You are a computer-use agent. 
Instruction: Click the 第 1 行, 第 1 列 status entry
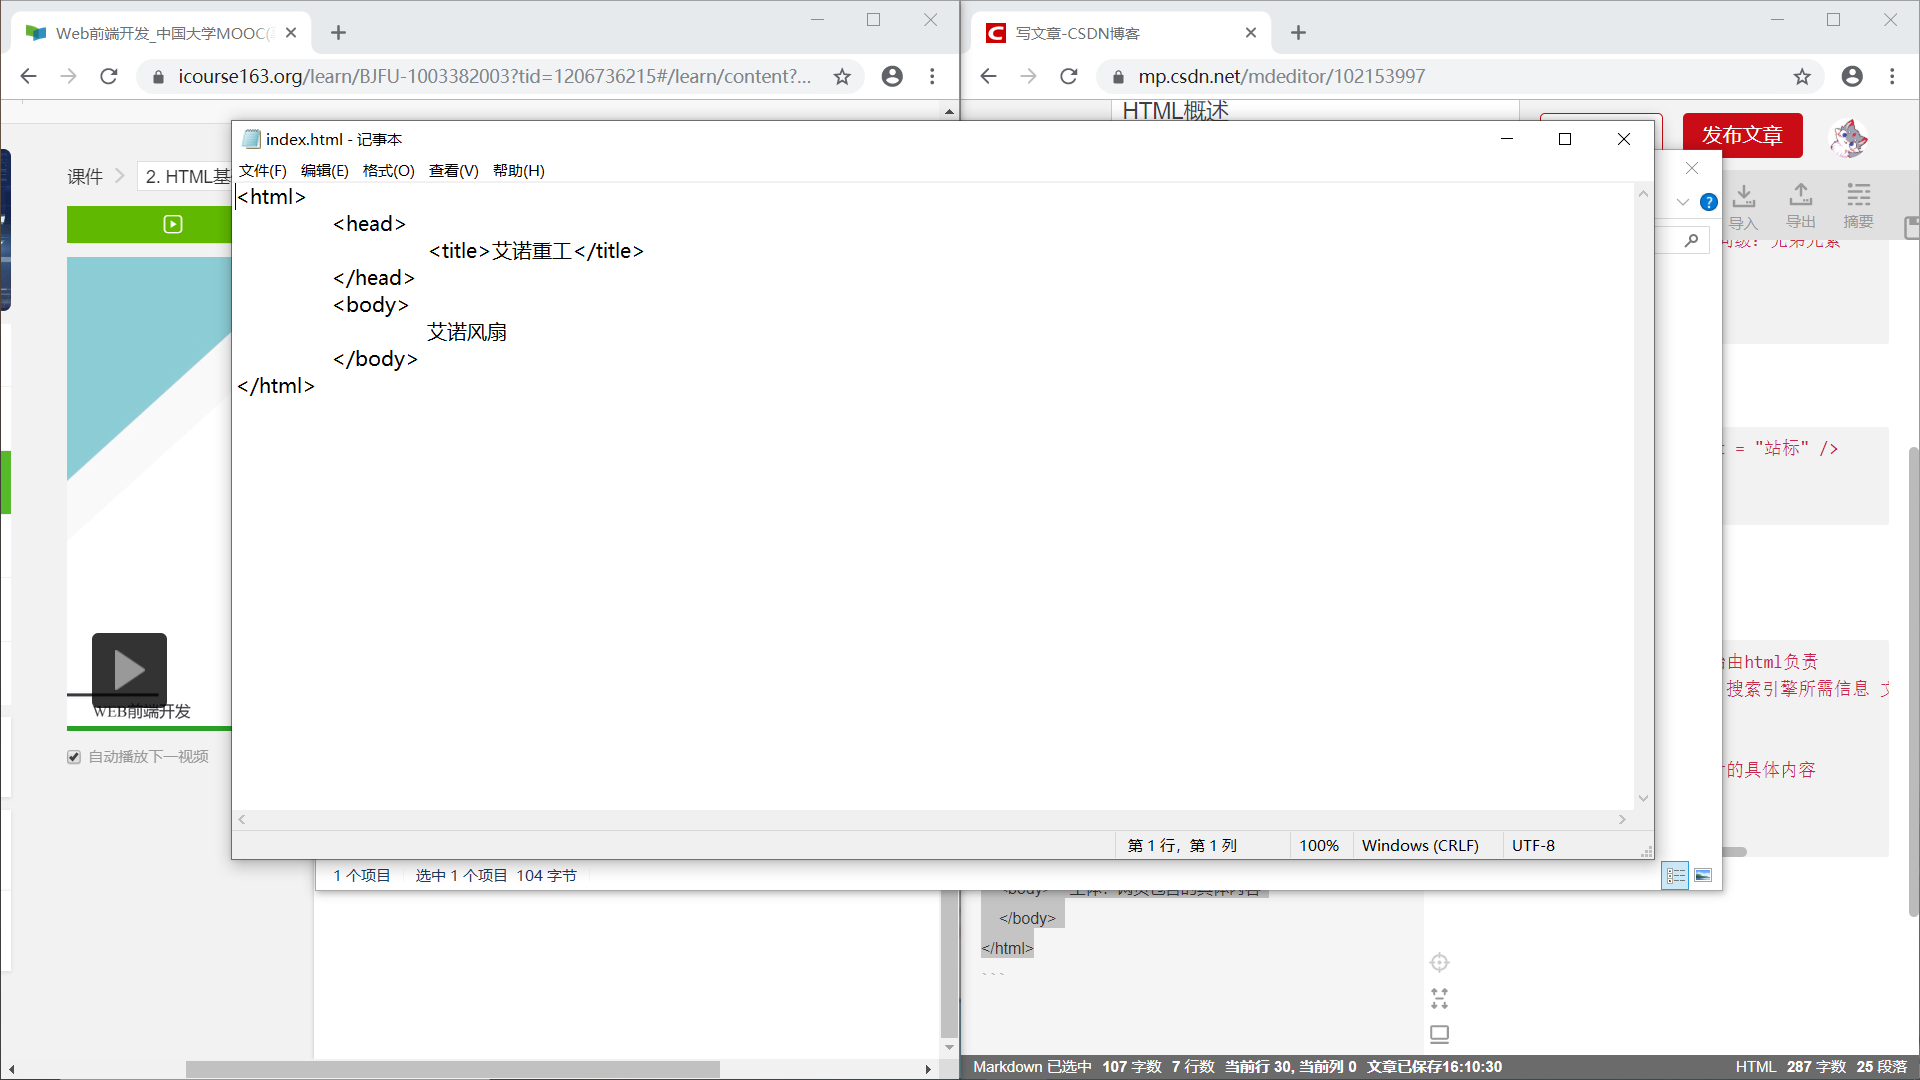point(1182,846)
